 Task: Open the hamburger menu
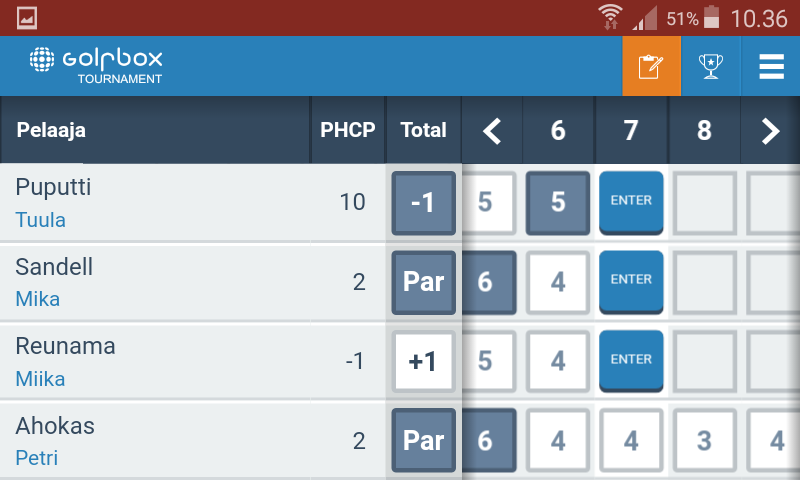coord(771,66)
